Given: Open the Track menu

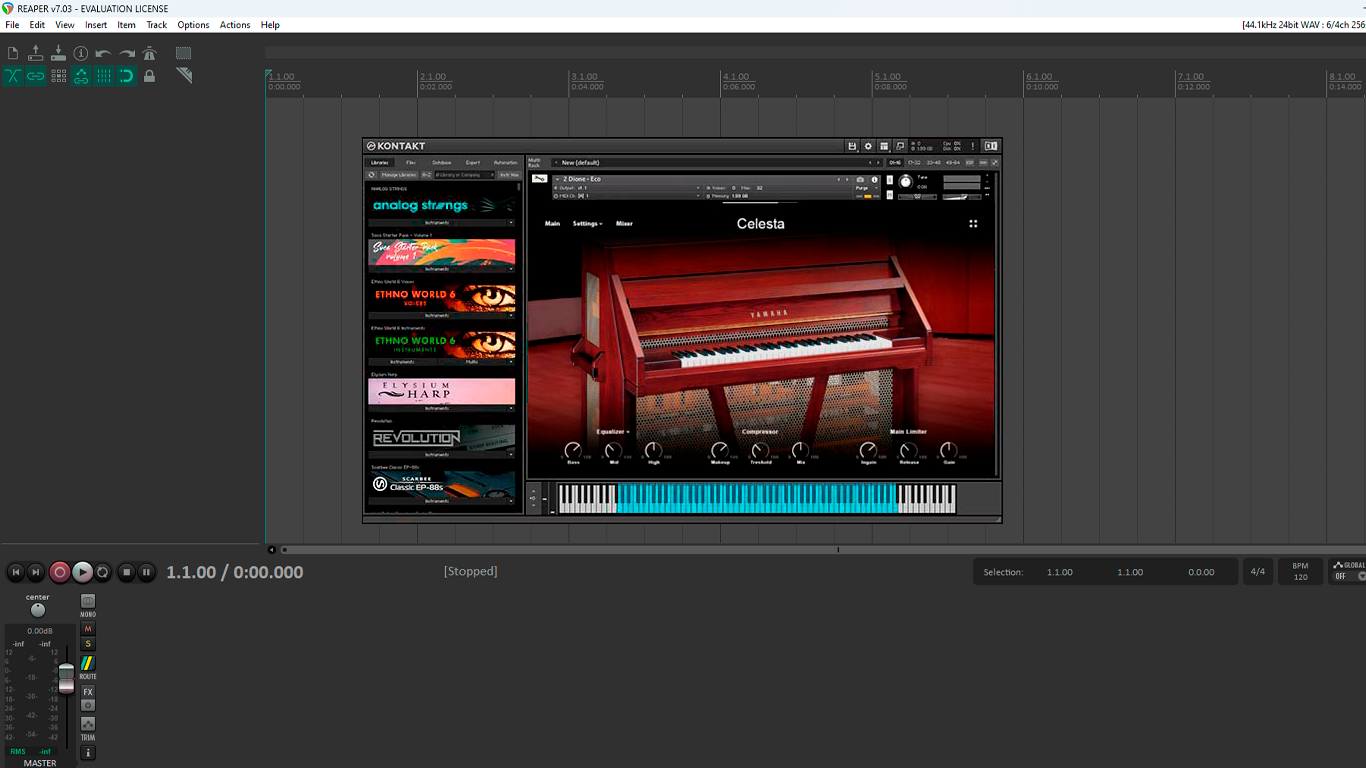Looking at the screenshot, I should (157, 25).
